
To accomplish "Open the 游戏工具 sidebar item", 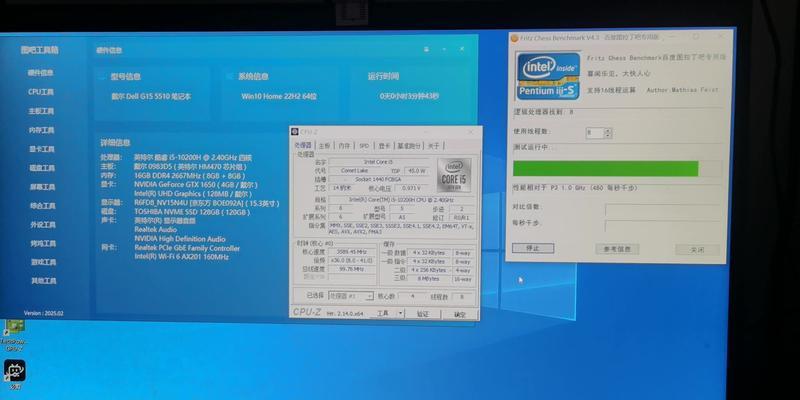I will (x=43, y=262).
